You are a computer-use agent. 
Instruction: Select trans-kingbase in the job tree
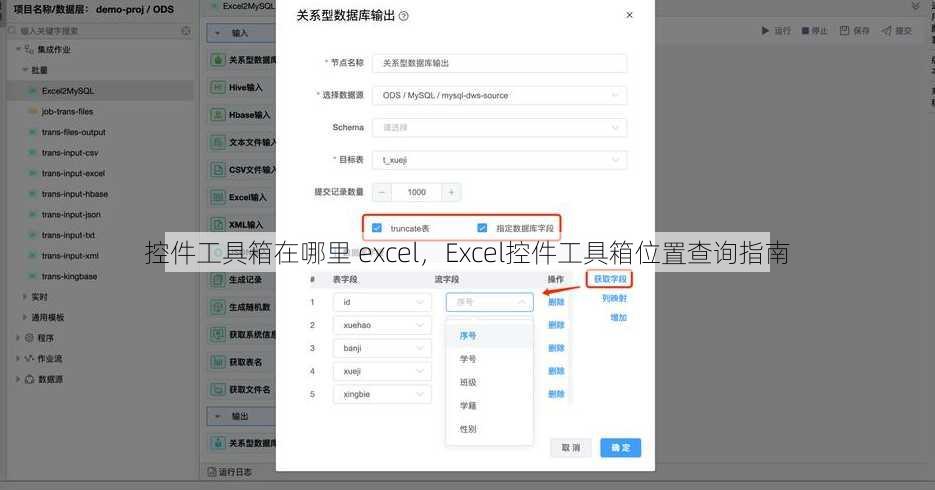69,276
